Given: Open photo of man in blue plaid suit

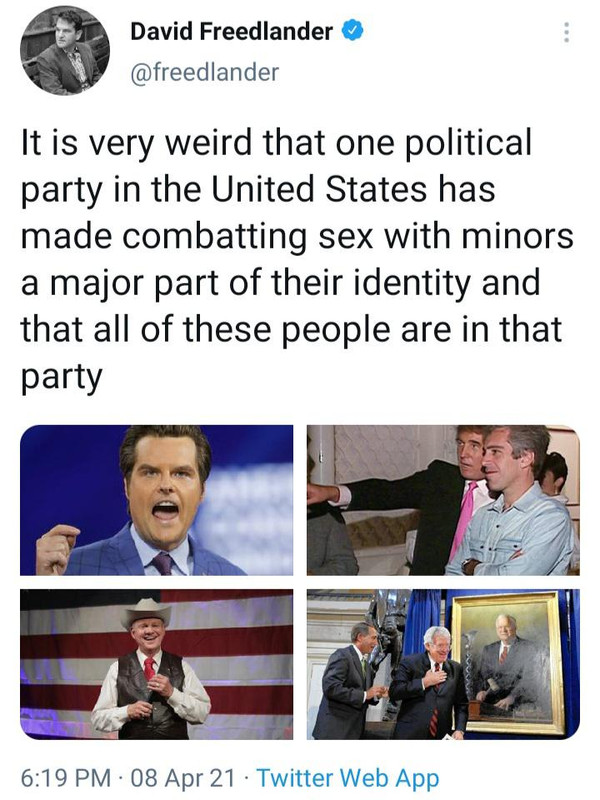Looking at the screenshot, I should 157,500.
